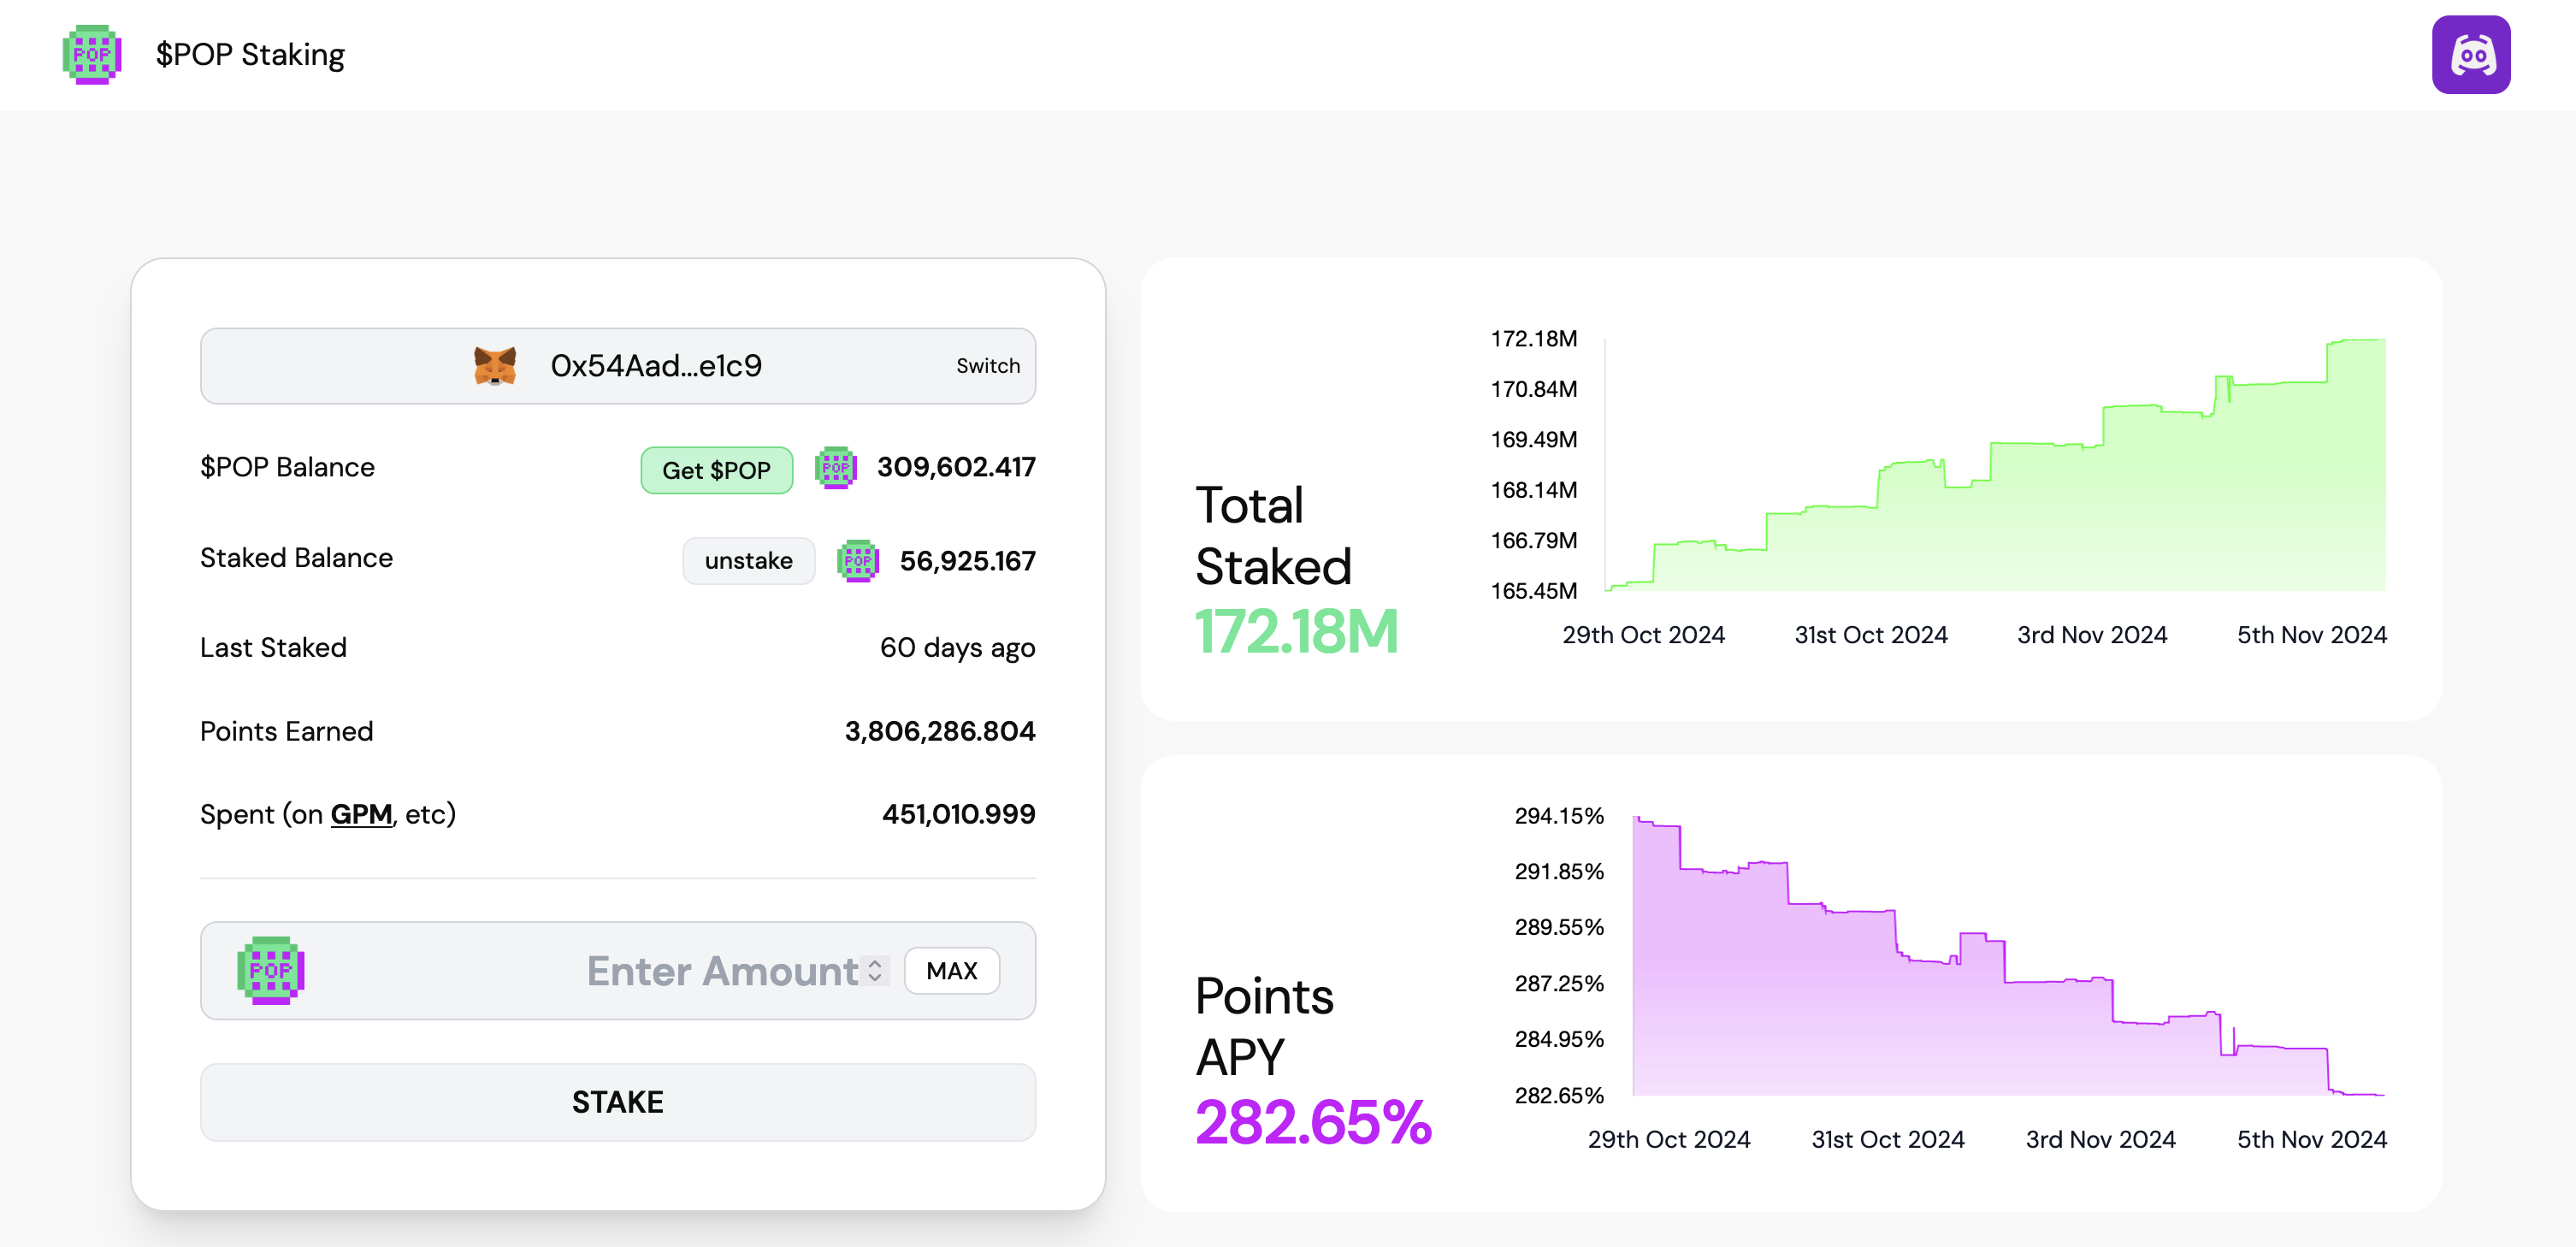Click the POP token icon beside 309,602.417
Screen dimensions: 2576x1247
(836, 468)
